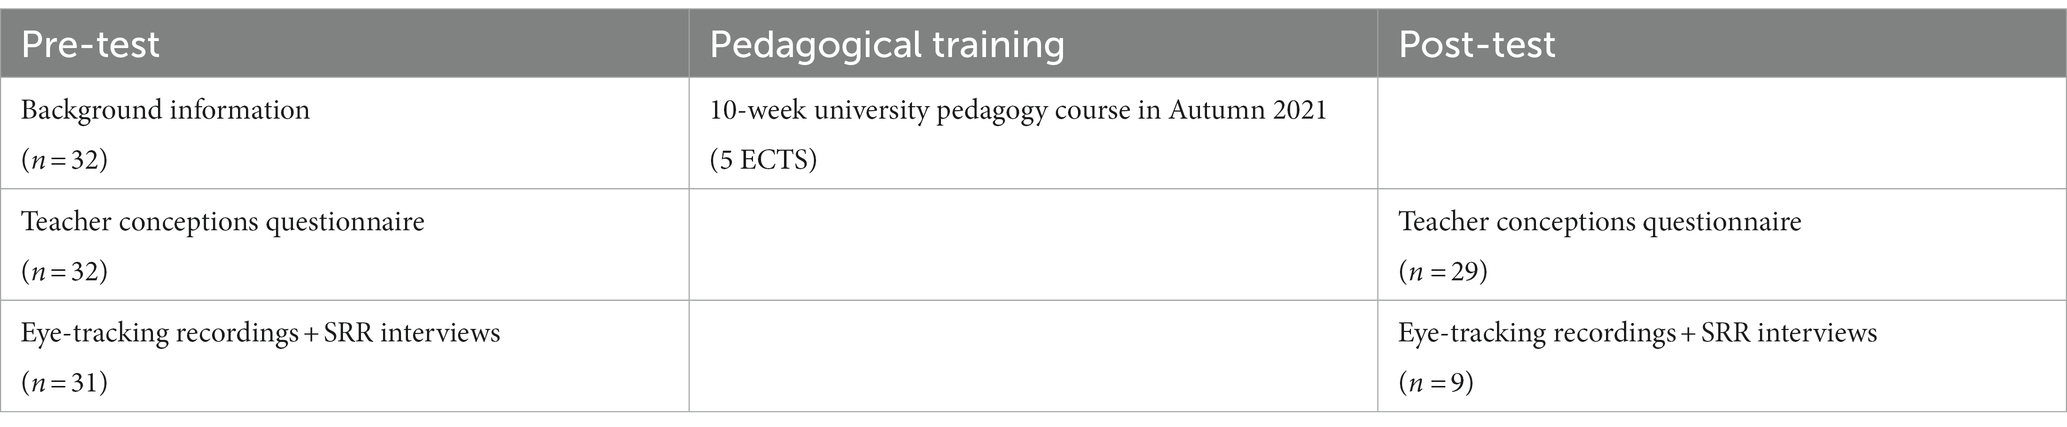Click the Pre-test column header

pyautogui.click(x=90, y=45)
